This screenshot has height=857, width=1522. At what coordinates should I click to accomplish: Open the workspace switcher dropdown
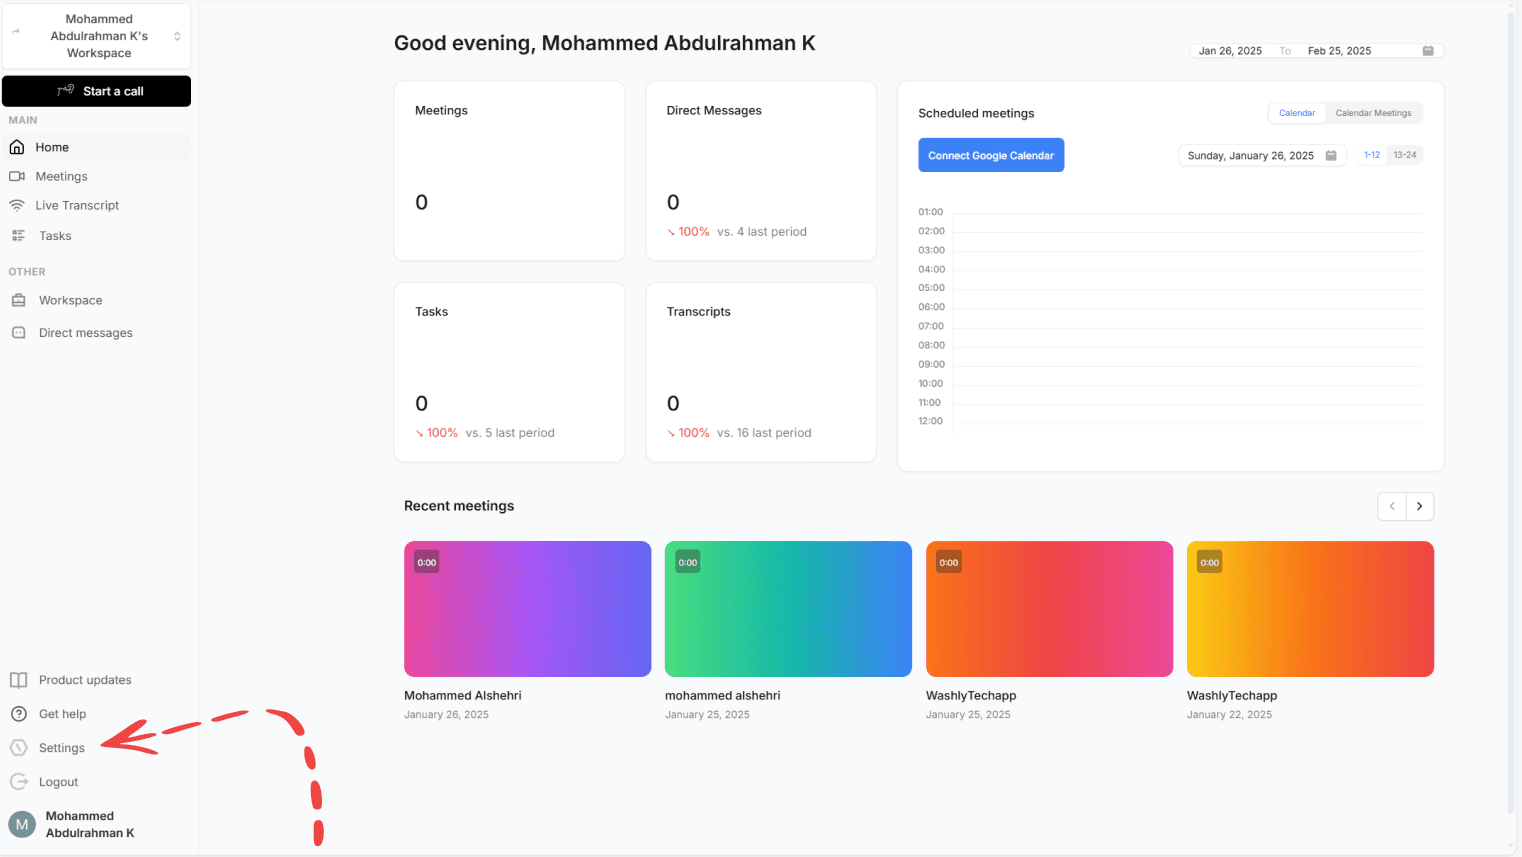pos(96,35)
